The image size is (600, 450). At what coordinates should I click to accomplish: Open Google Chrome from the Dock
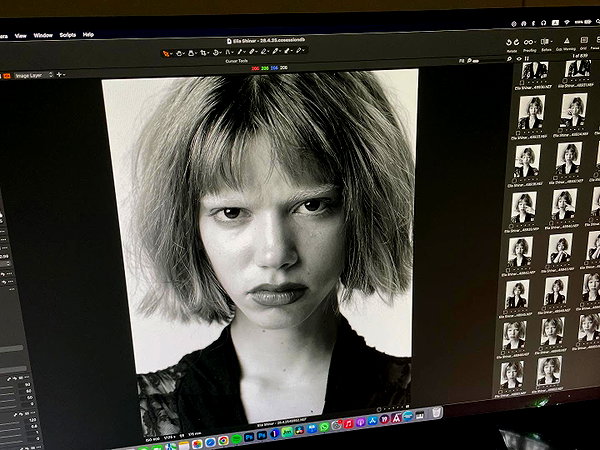[223, 440]
